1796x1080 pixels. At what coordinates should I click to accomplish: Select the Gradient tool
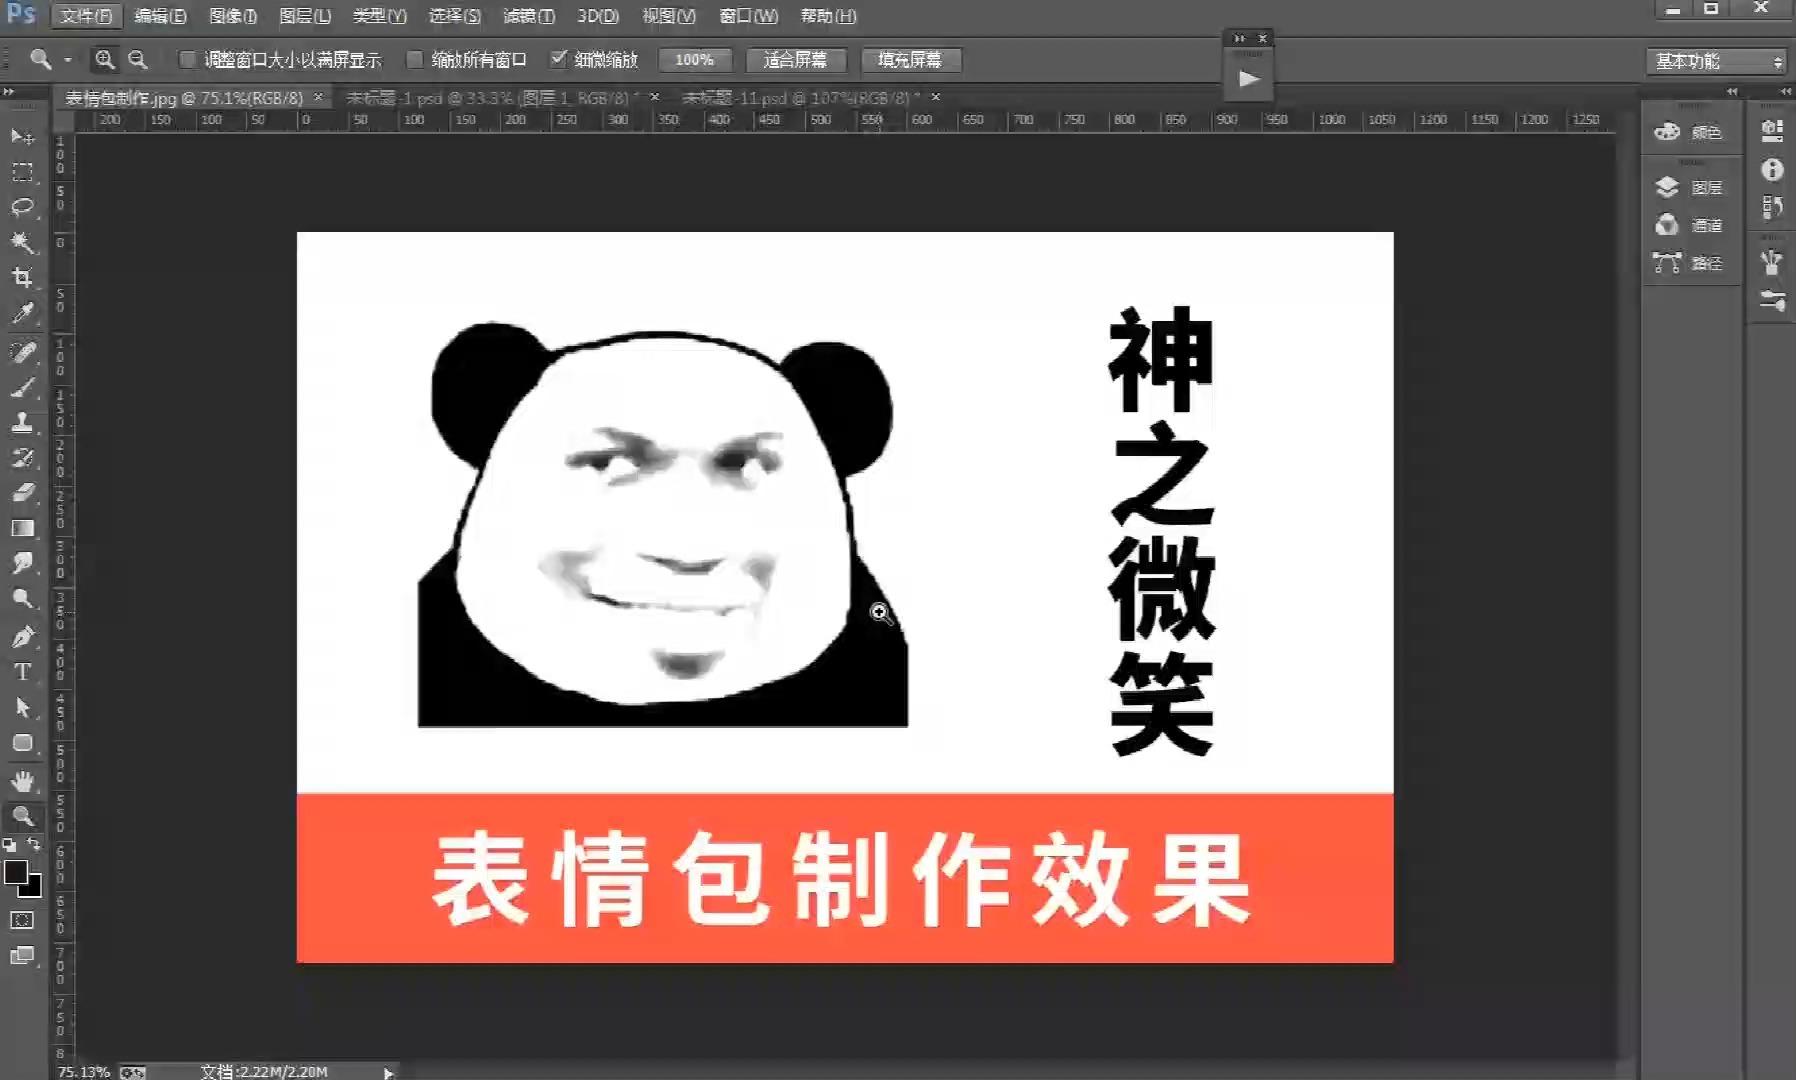pyautogui.click(x=22, y=528)
